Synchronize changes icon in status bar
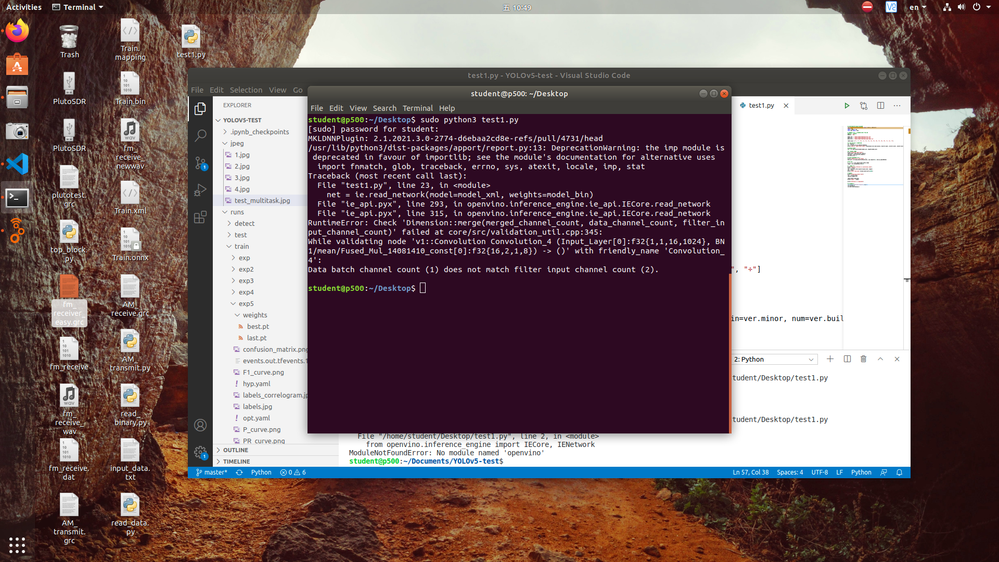The image size is (999, 562). pos(240,473)
